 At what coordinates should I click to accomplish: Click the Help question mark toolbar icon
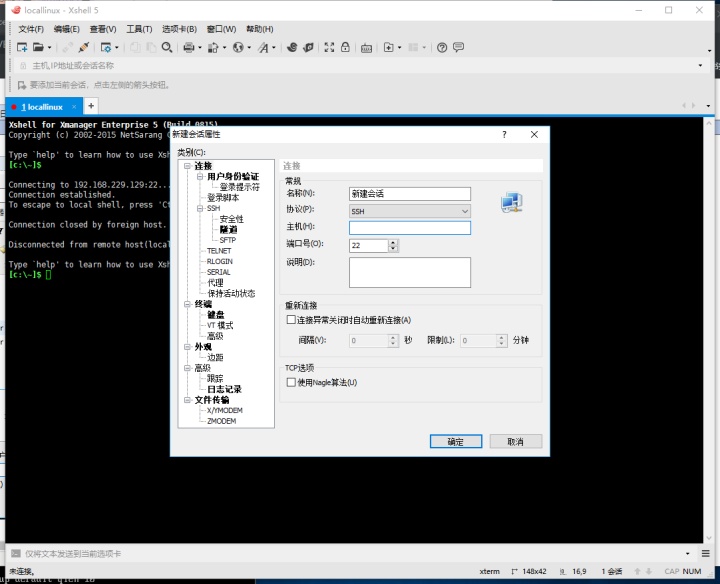tap(442, 47)
